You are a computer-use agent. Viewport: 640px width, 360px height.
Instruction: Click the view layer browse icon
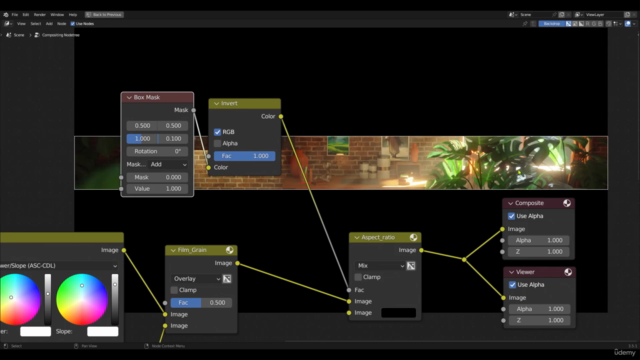point(579,15)
